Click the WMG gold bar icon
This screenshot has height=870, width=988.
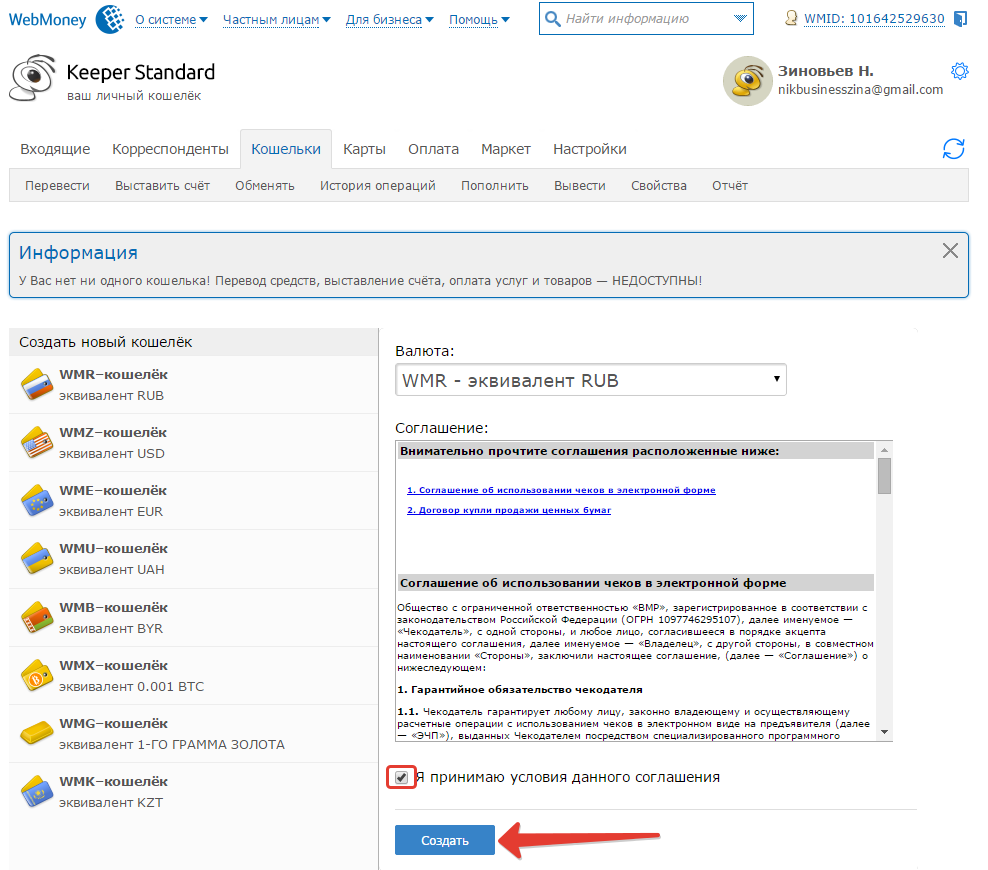37,733
